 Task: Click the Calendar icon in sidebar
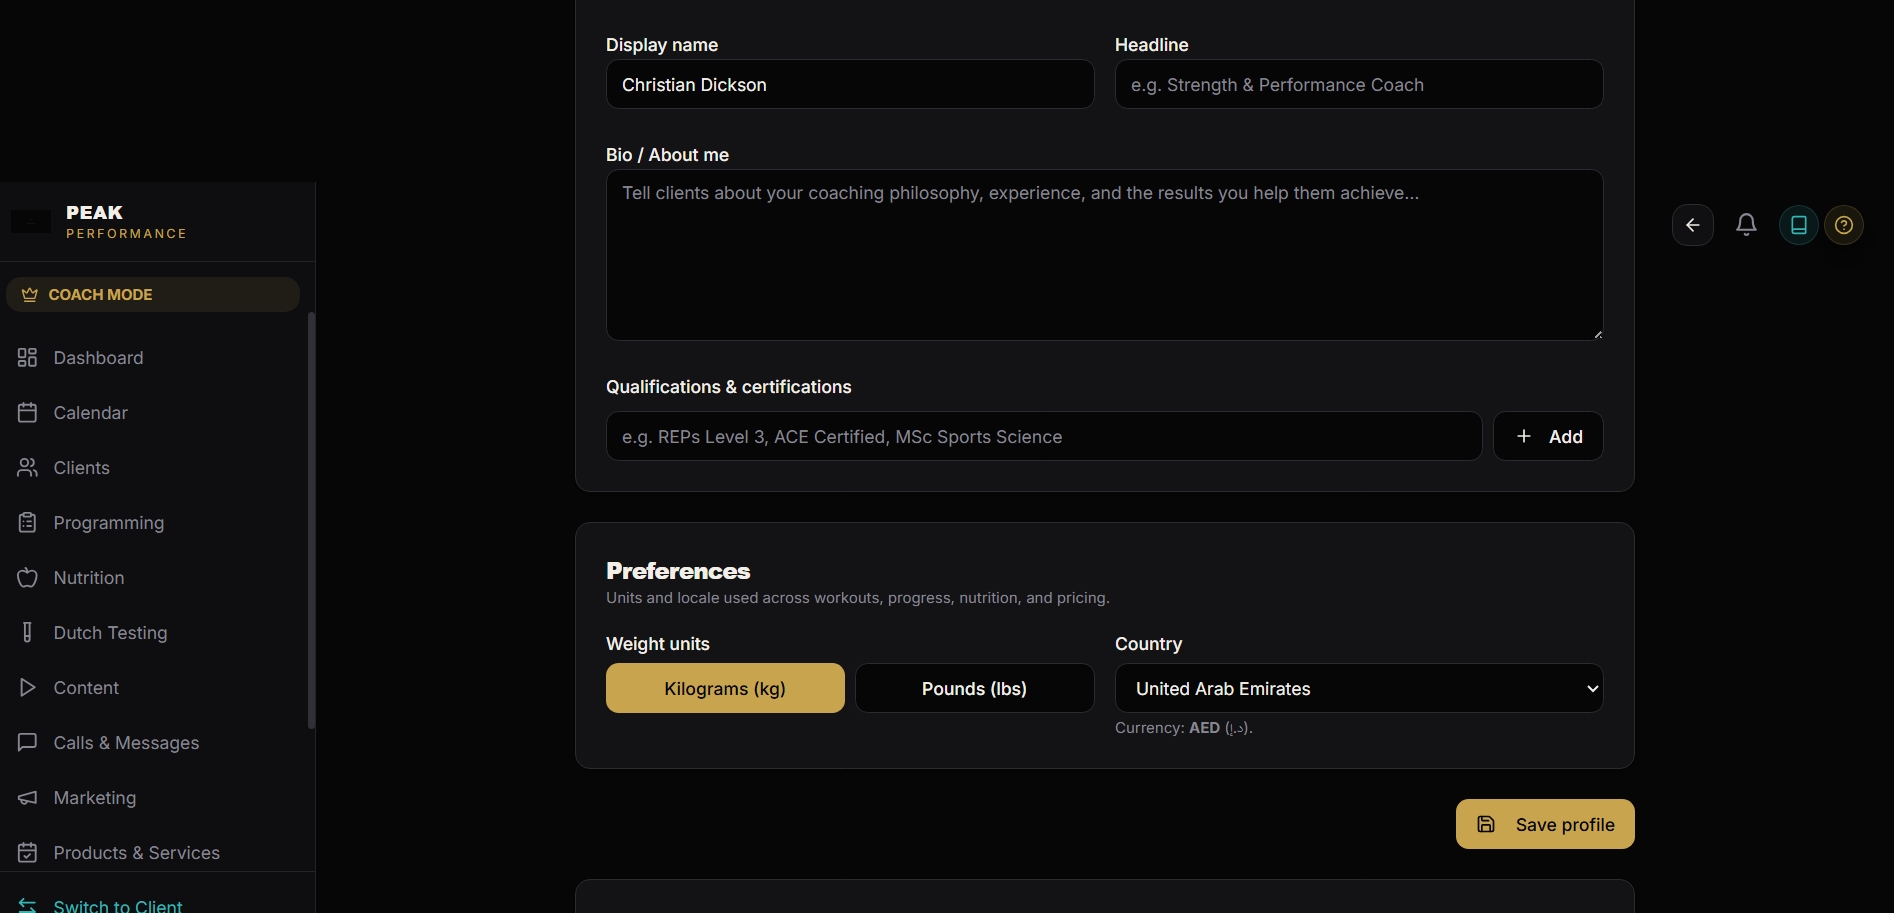coord(27,413)
